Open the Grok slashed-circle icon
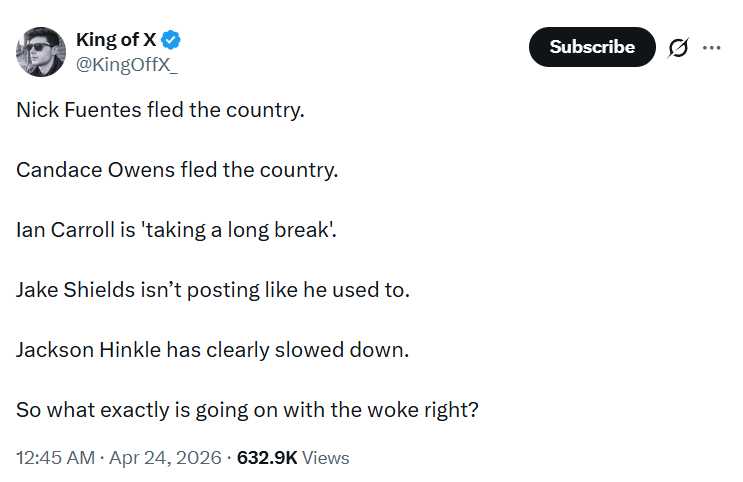Screen dimensions: 743x482 click(679, 47)
